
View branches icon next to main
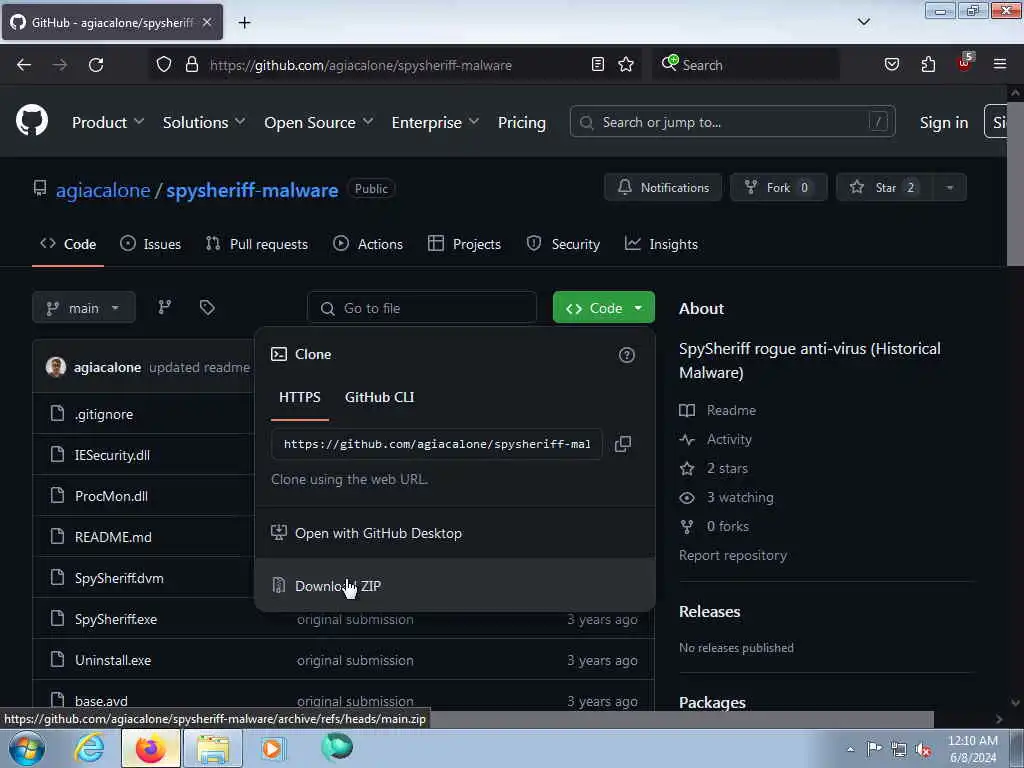coord(165,307)
